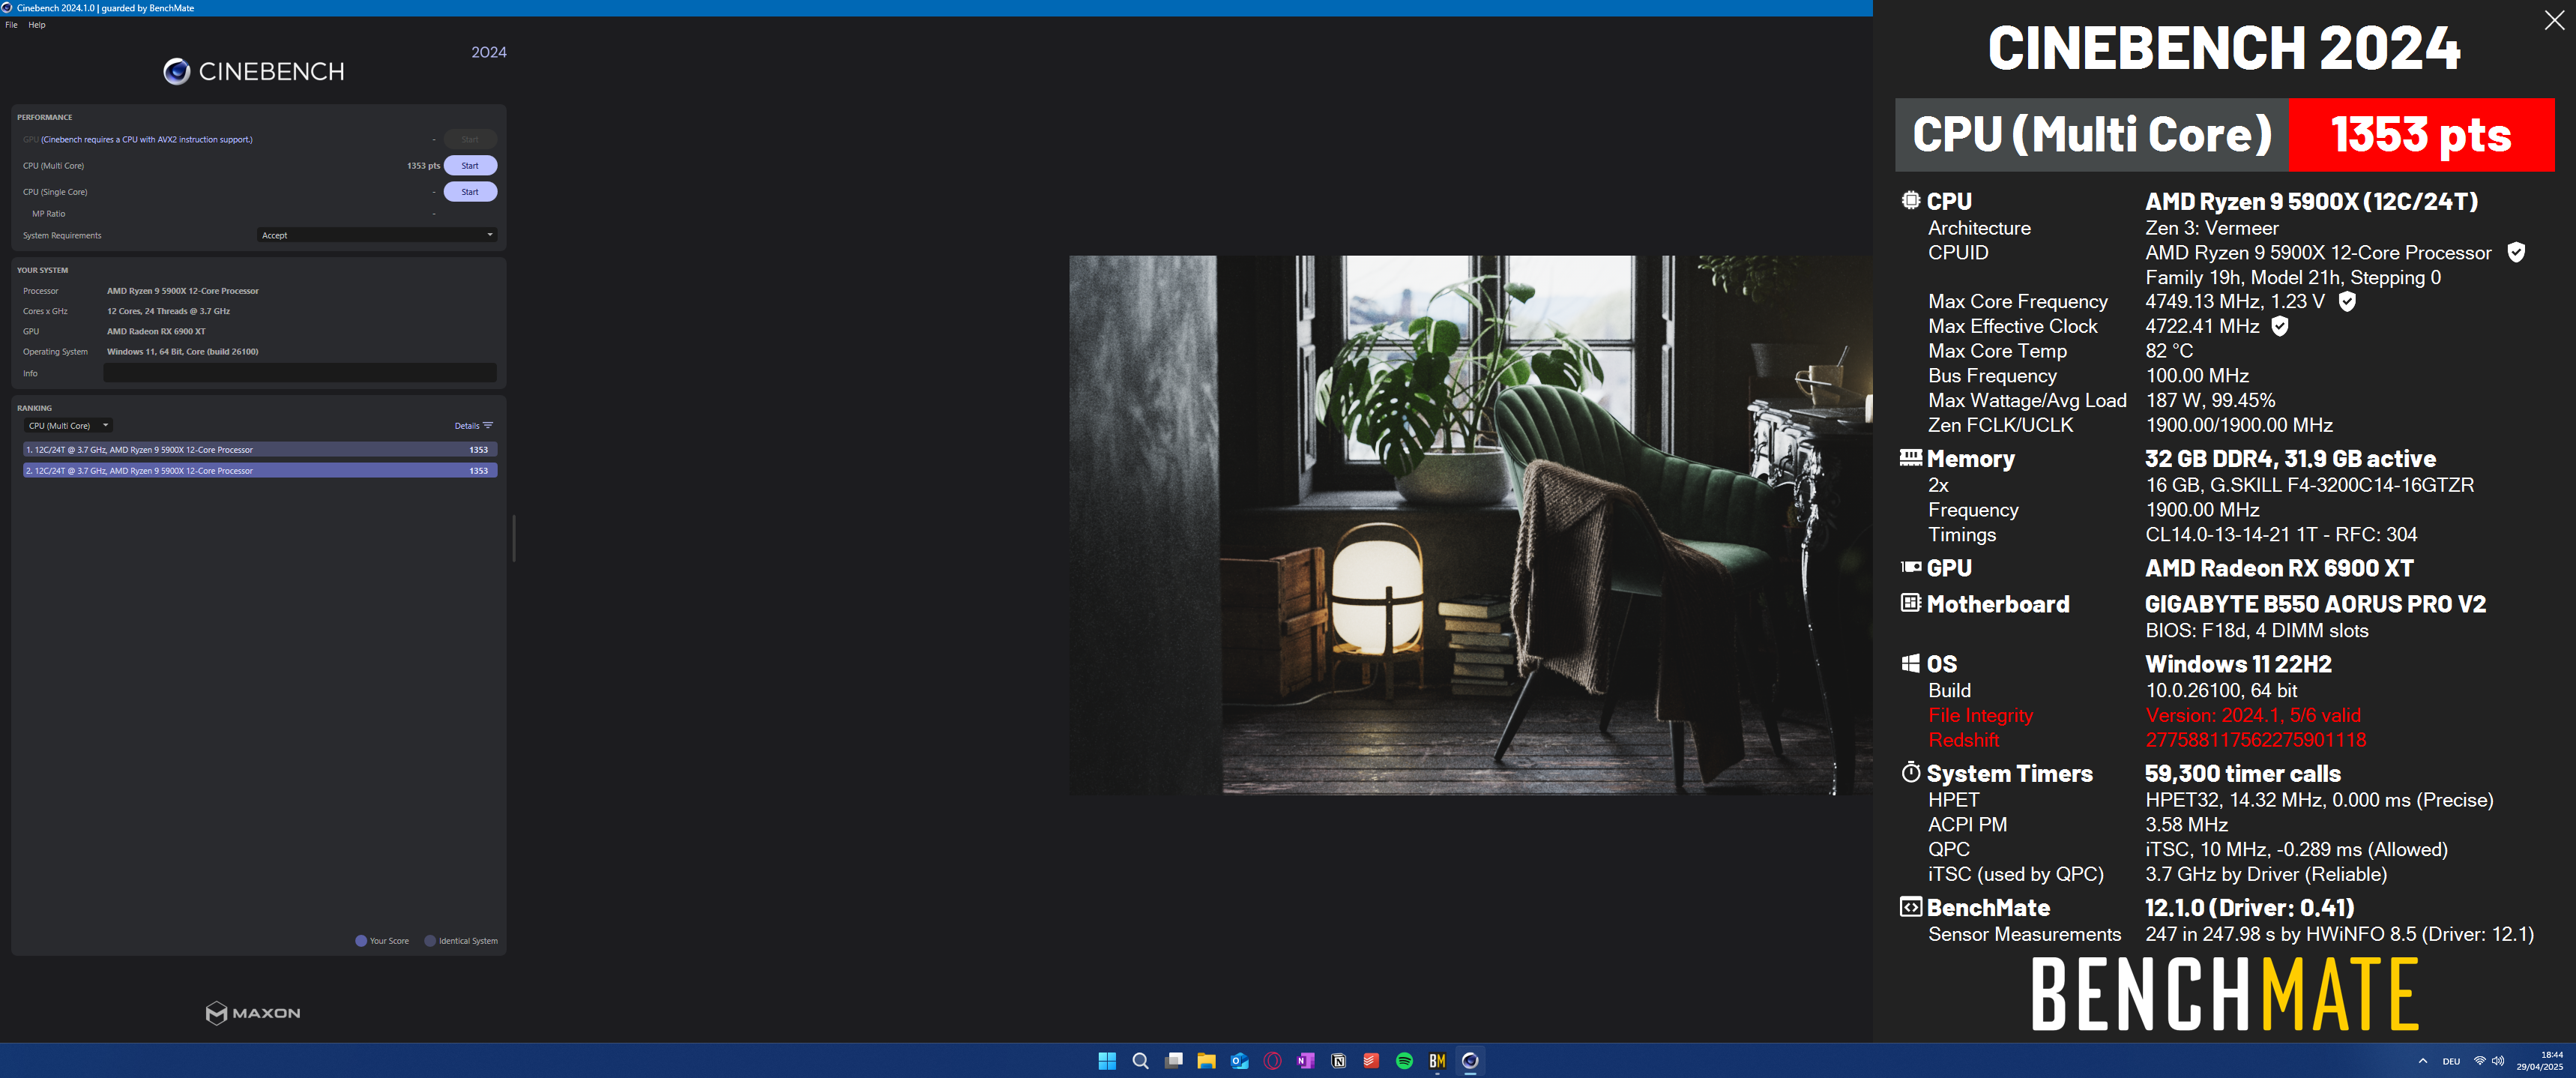The width and height of the screenshot is (2576, 1078).
Task: Click the ranking Details link
Action: [x=467, y=426]
